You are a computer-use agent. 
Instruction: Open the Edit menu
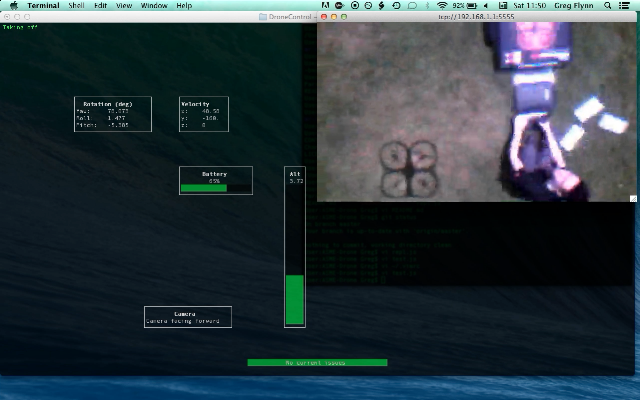[x=100, y=5]
